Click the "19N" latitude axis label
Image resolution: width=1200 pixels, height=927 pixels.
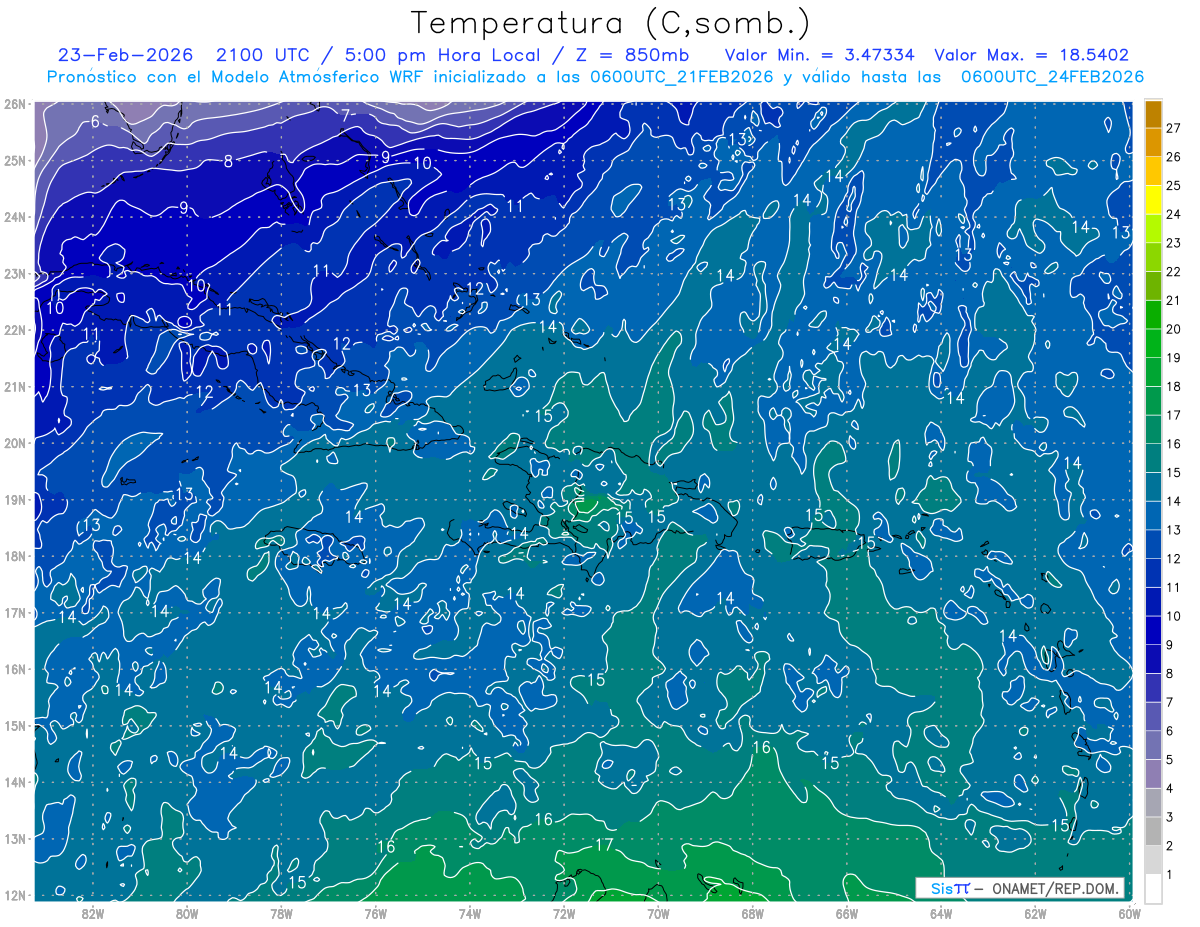point(14,499)
